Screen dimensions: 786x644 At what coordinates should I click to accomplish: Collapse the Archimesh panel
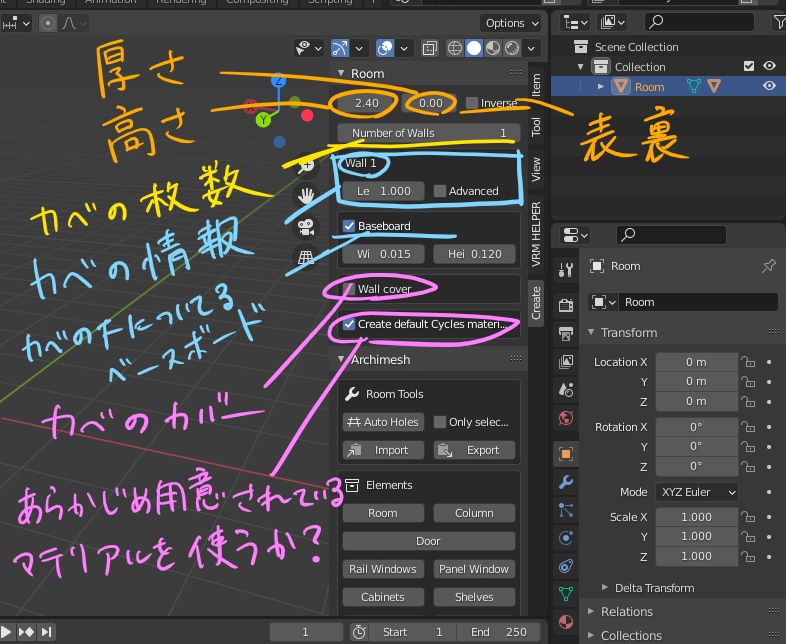pyautogui.click(x=341, y=359)
